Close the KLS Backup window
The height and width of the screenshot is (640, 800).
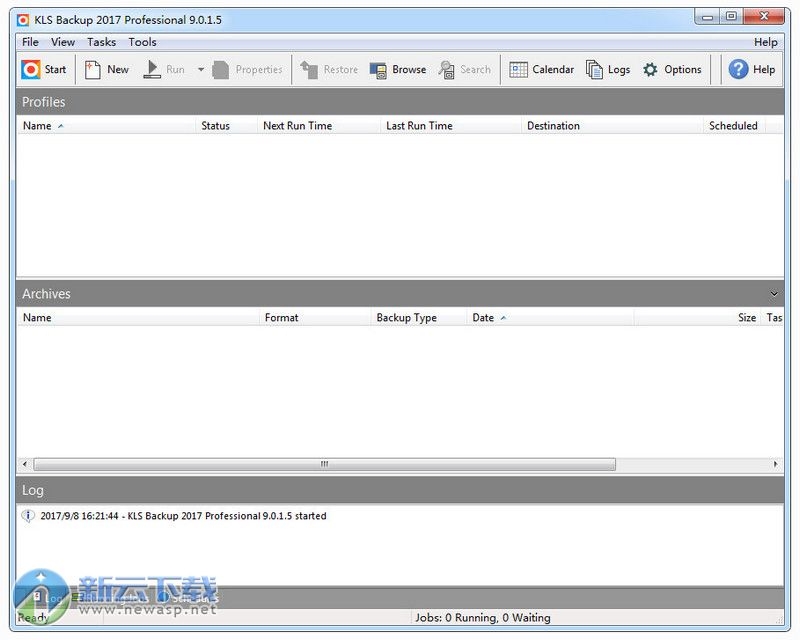pyautogui.click(x=764, y=17)
